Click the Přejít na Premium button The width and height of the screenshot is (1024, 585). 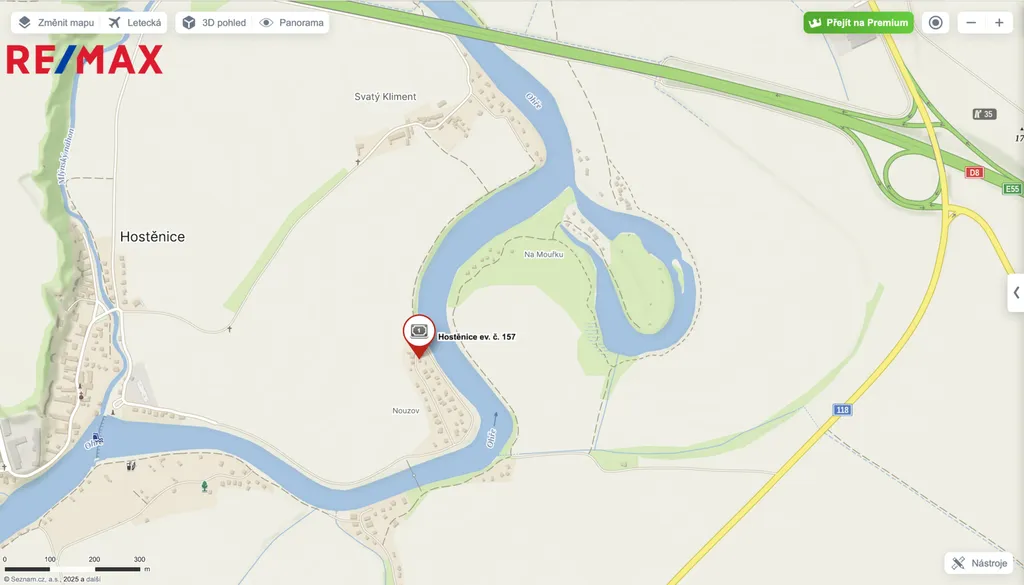pyautogui.click(x=858, y=23)
